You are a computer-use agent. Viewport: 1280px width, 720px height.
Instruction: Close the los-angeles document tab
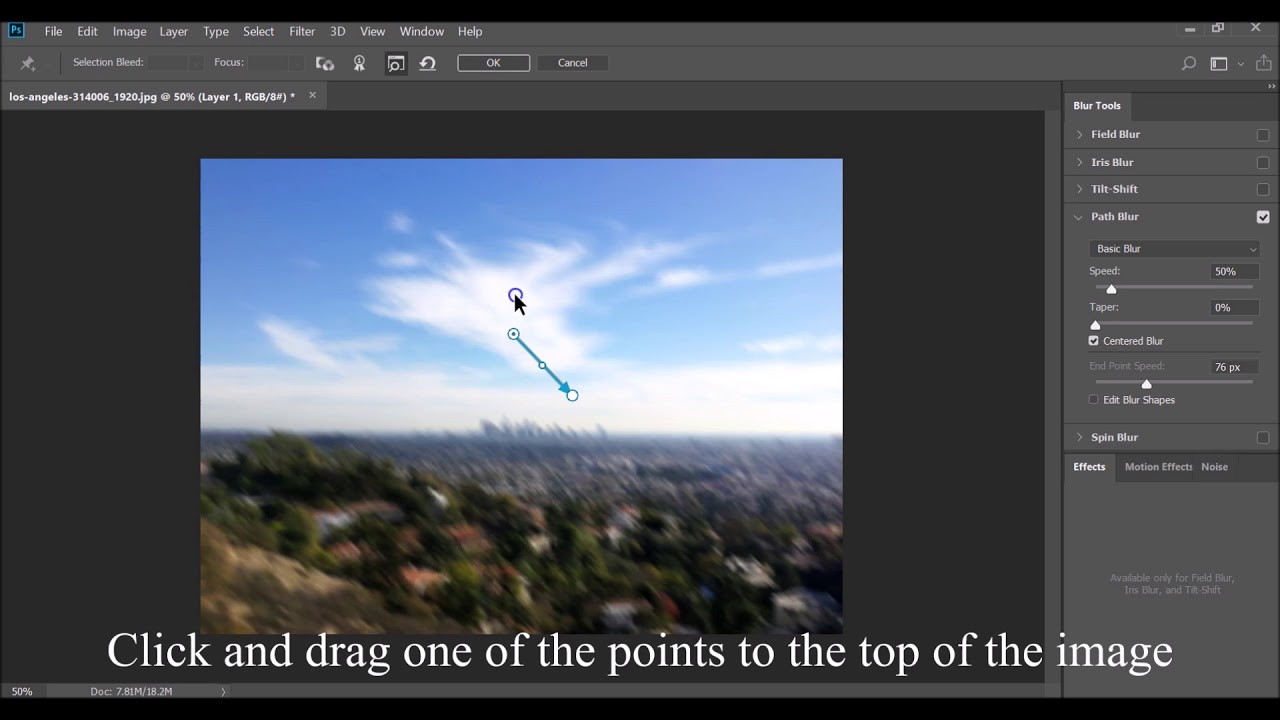pos(312,96)
